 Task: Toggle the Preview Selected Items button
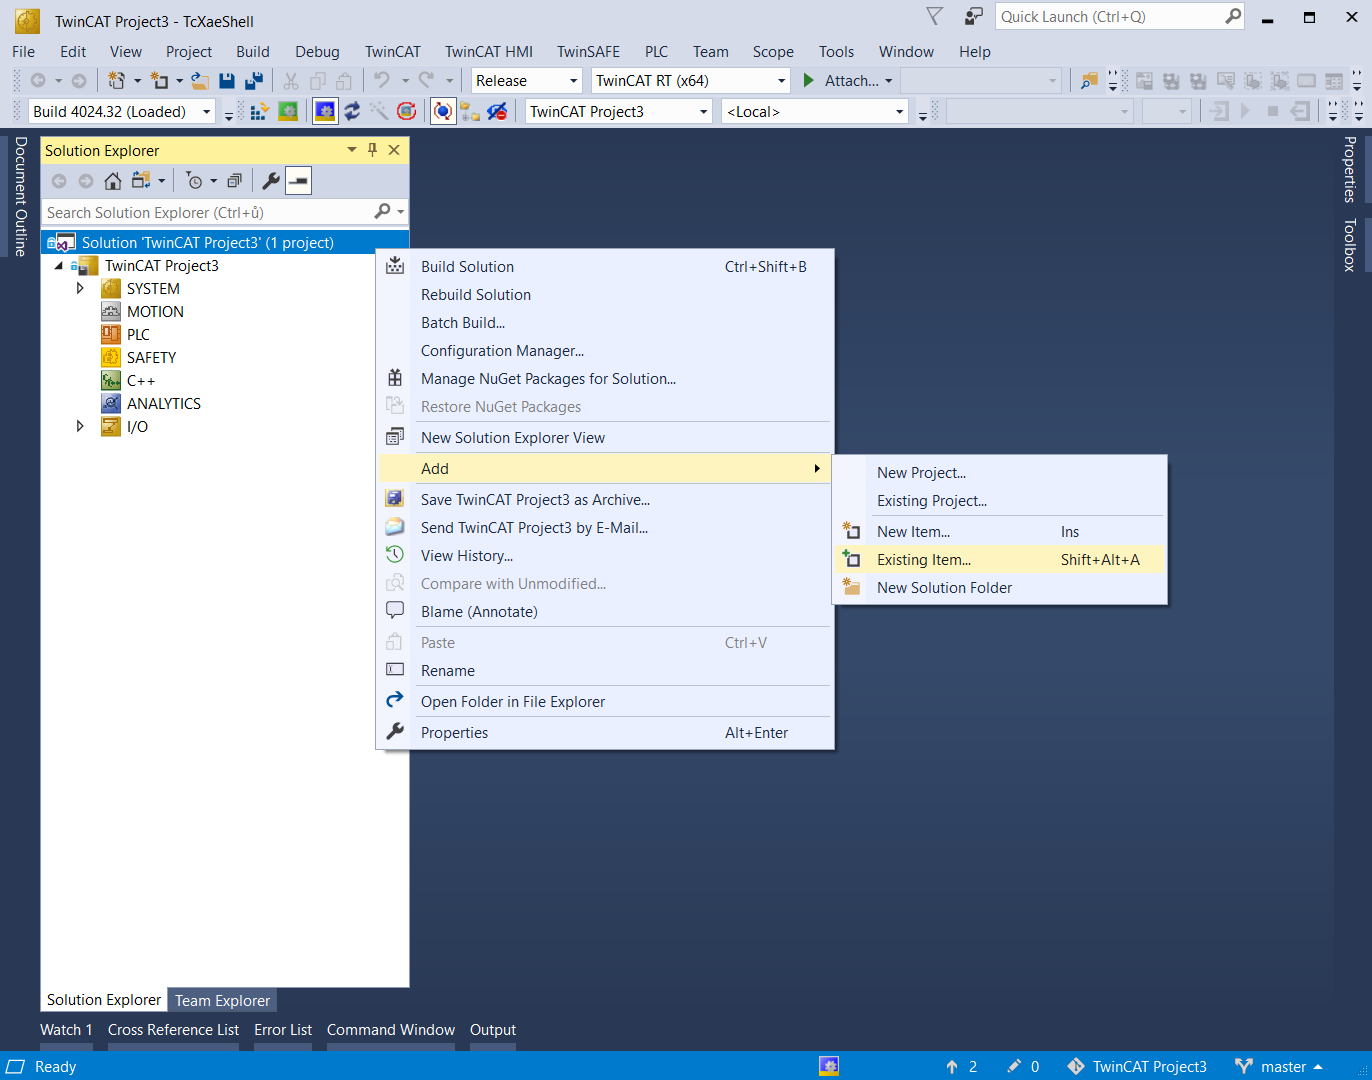pos(298,181)
